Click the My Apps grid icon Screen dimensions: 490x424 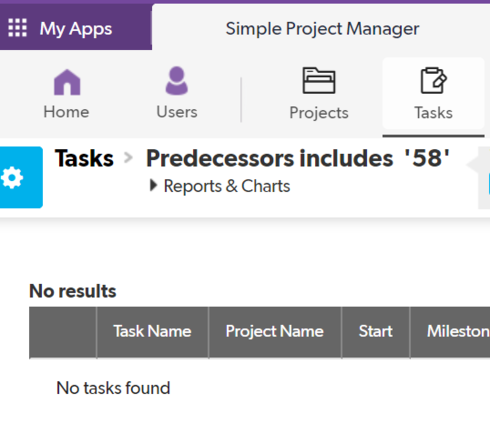click(17, 28)
